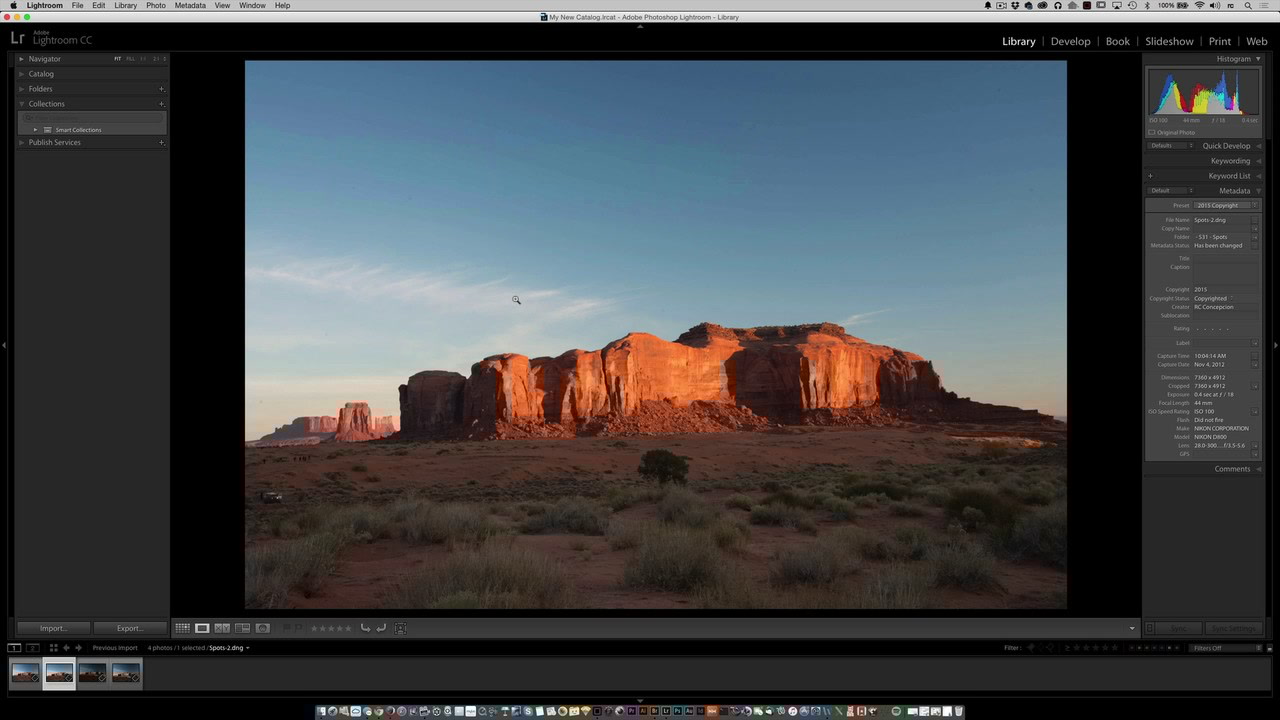Screen dimensions: 1280x720
Task: Collapse the Histogram panel
Action: 1258,58
